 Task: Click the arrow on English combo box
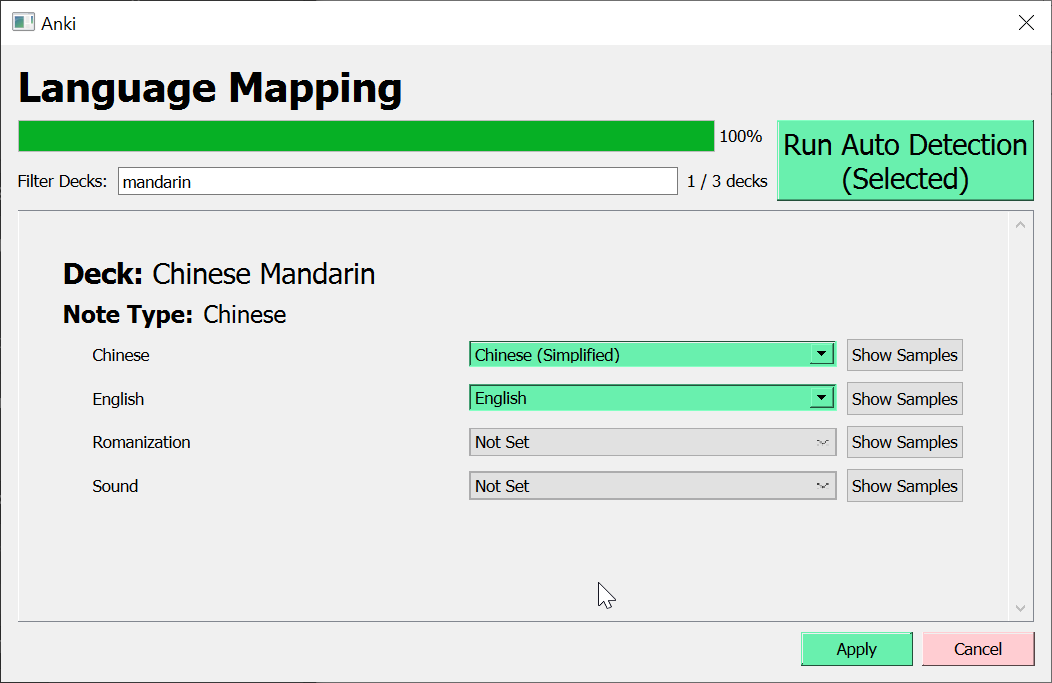(821, 398)
